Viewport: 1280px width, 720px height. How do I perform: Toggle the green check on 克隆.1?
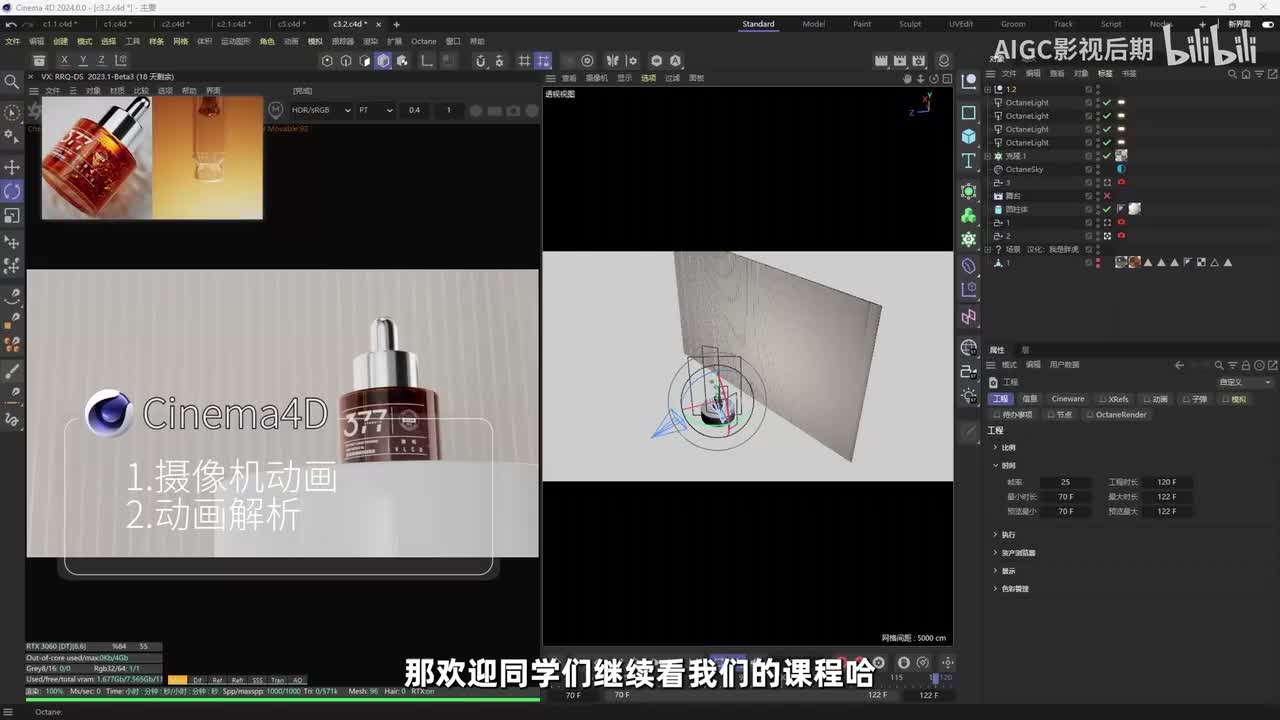tap(1107, 156)
